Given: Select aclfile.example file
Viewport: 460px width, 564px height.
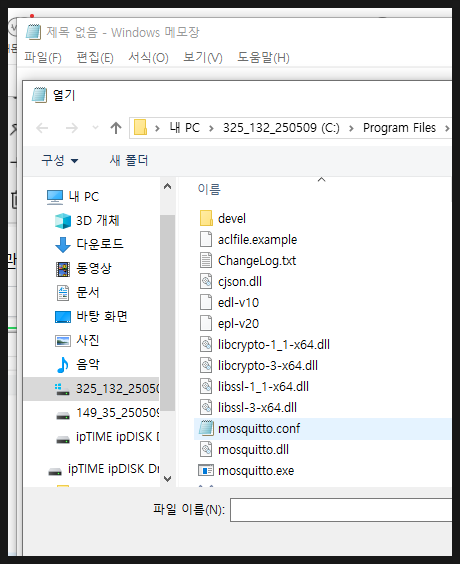Looking at the screenshot, I should click(258, 240).
